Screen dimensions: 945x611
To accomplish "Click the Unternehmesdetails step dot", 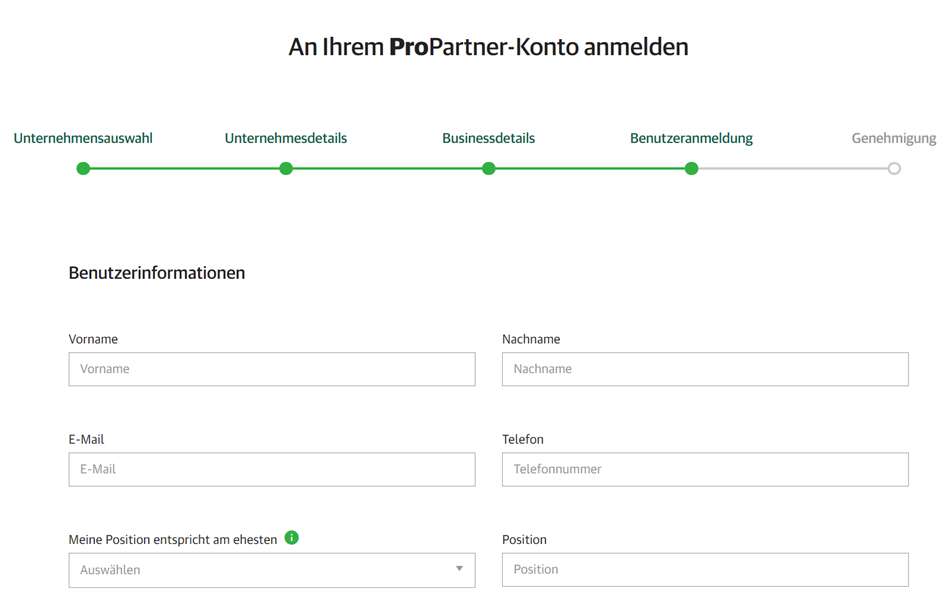I will click(286, 169).
